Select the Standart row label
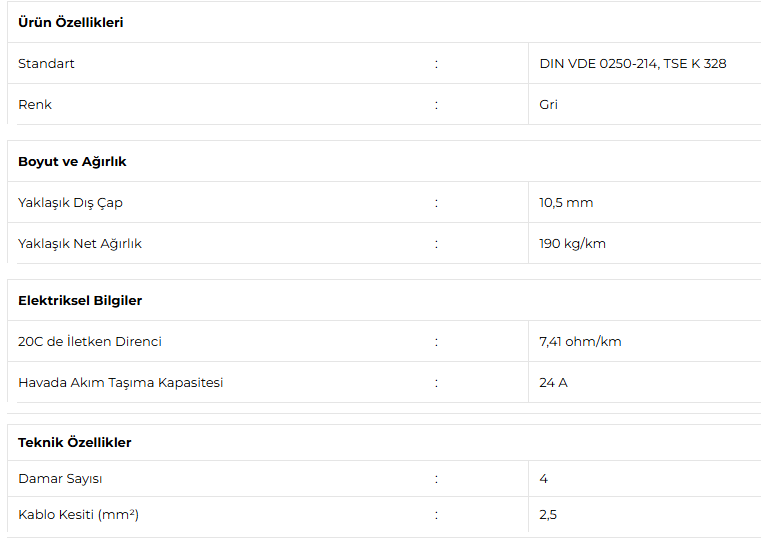Image resolution: width=761 pixels, height=543 pixels. click(46, 64)
